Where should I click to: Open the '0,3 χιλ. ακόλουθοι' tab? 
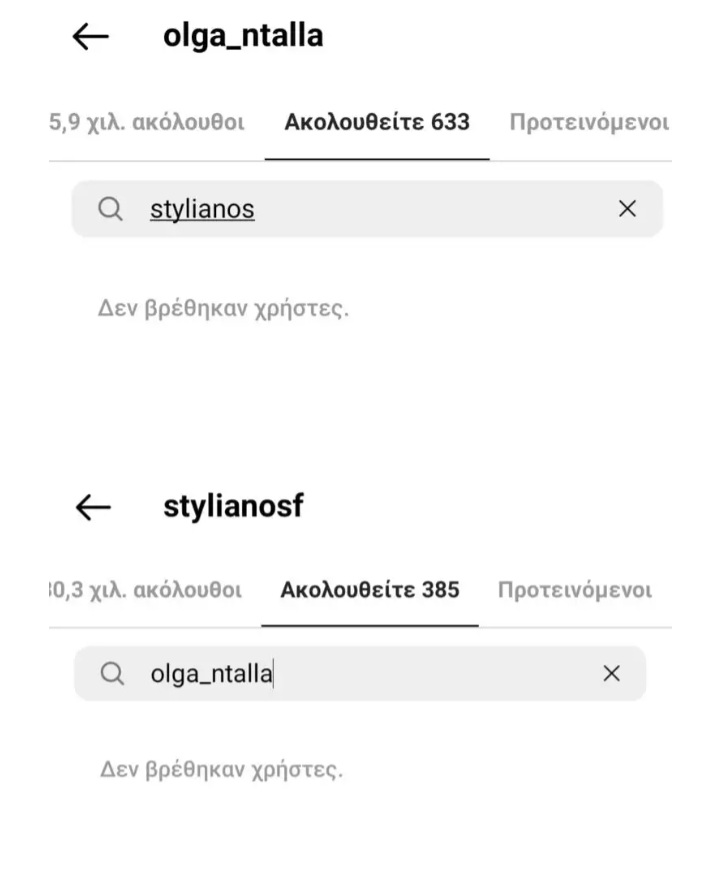(x=146, y=590)
